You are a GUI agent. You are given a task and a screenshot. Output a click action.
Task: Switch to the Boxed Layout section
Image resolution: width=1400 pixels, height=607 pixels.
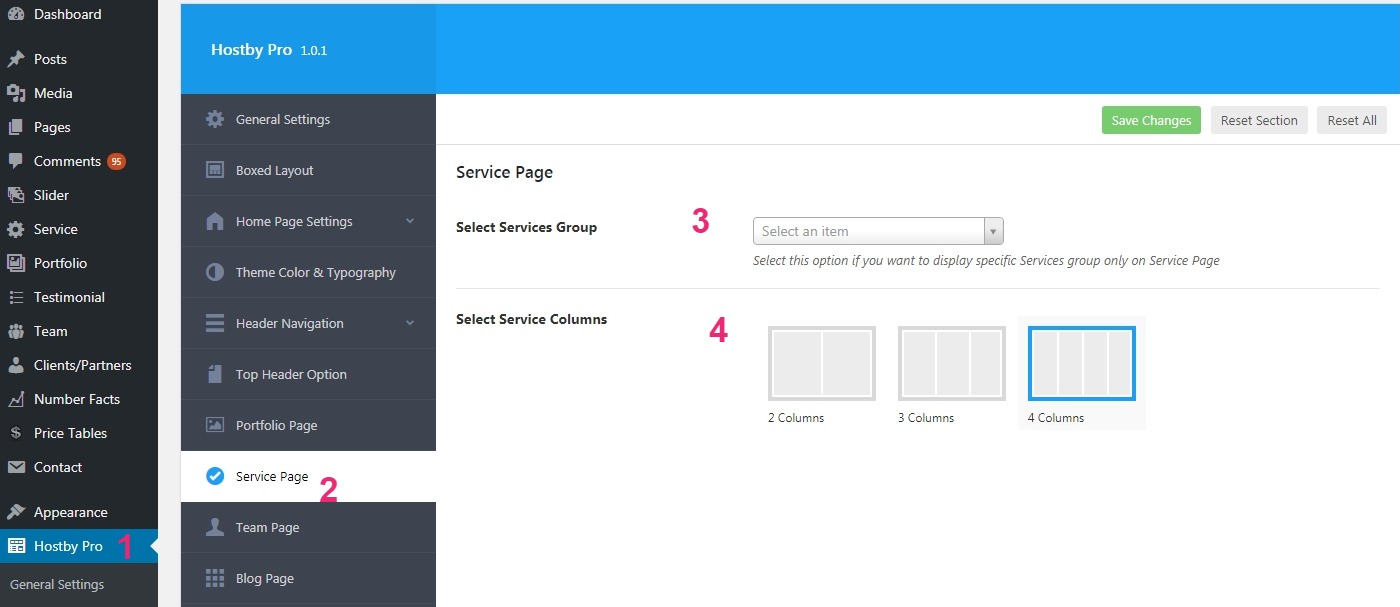point(308,170)
